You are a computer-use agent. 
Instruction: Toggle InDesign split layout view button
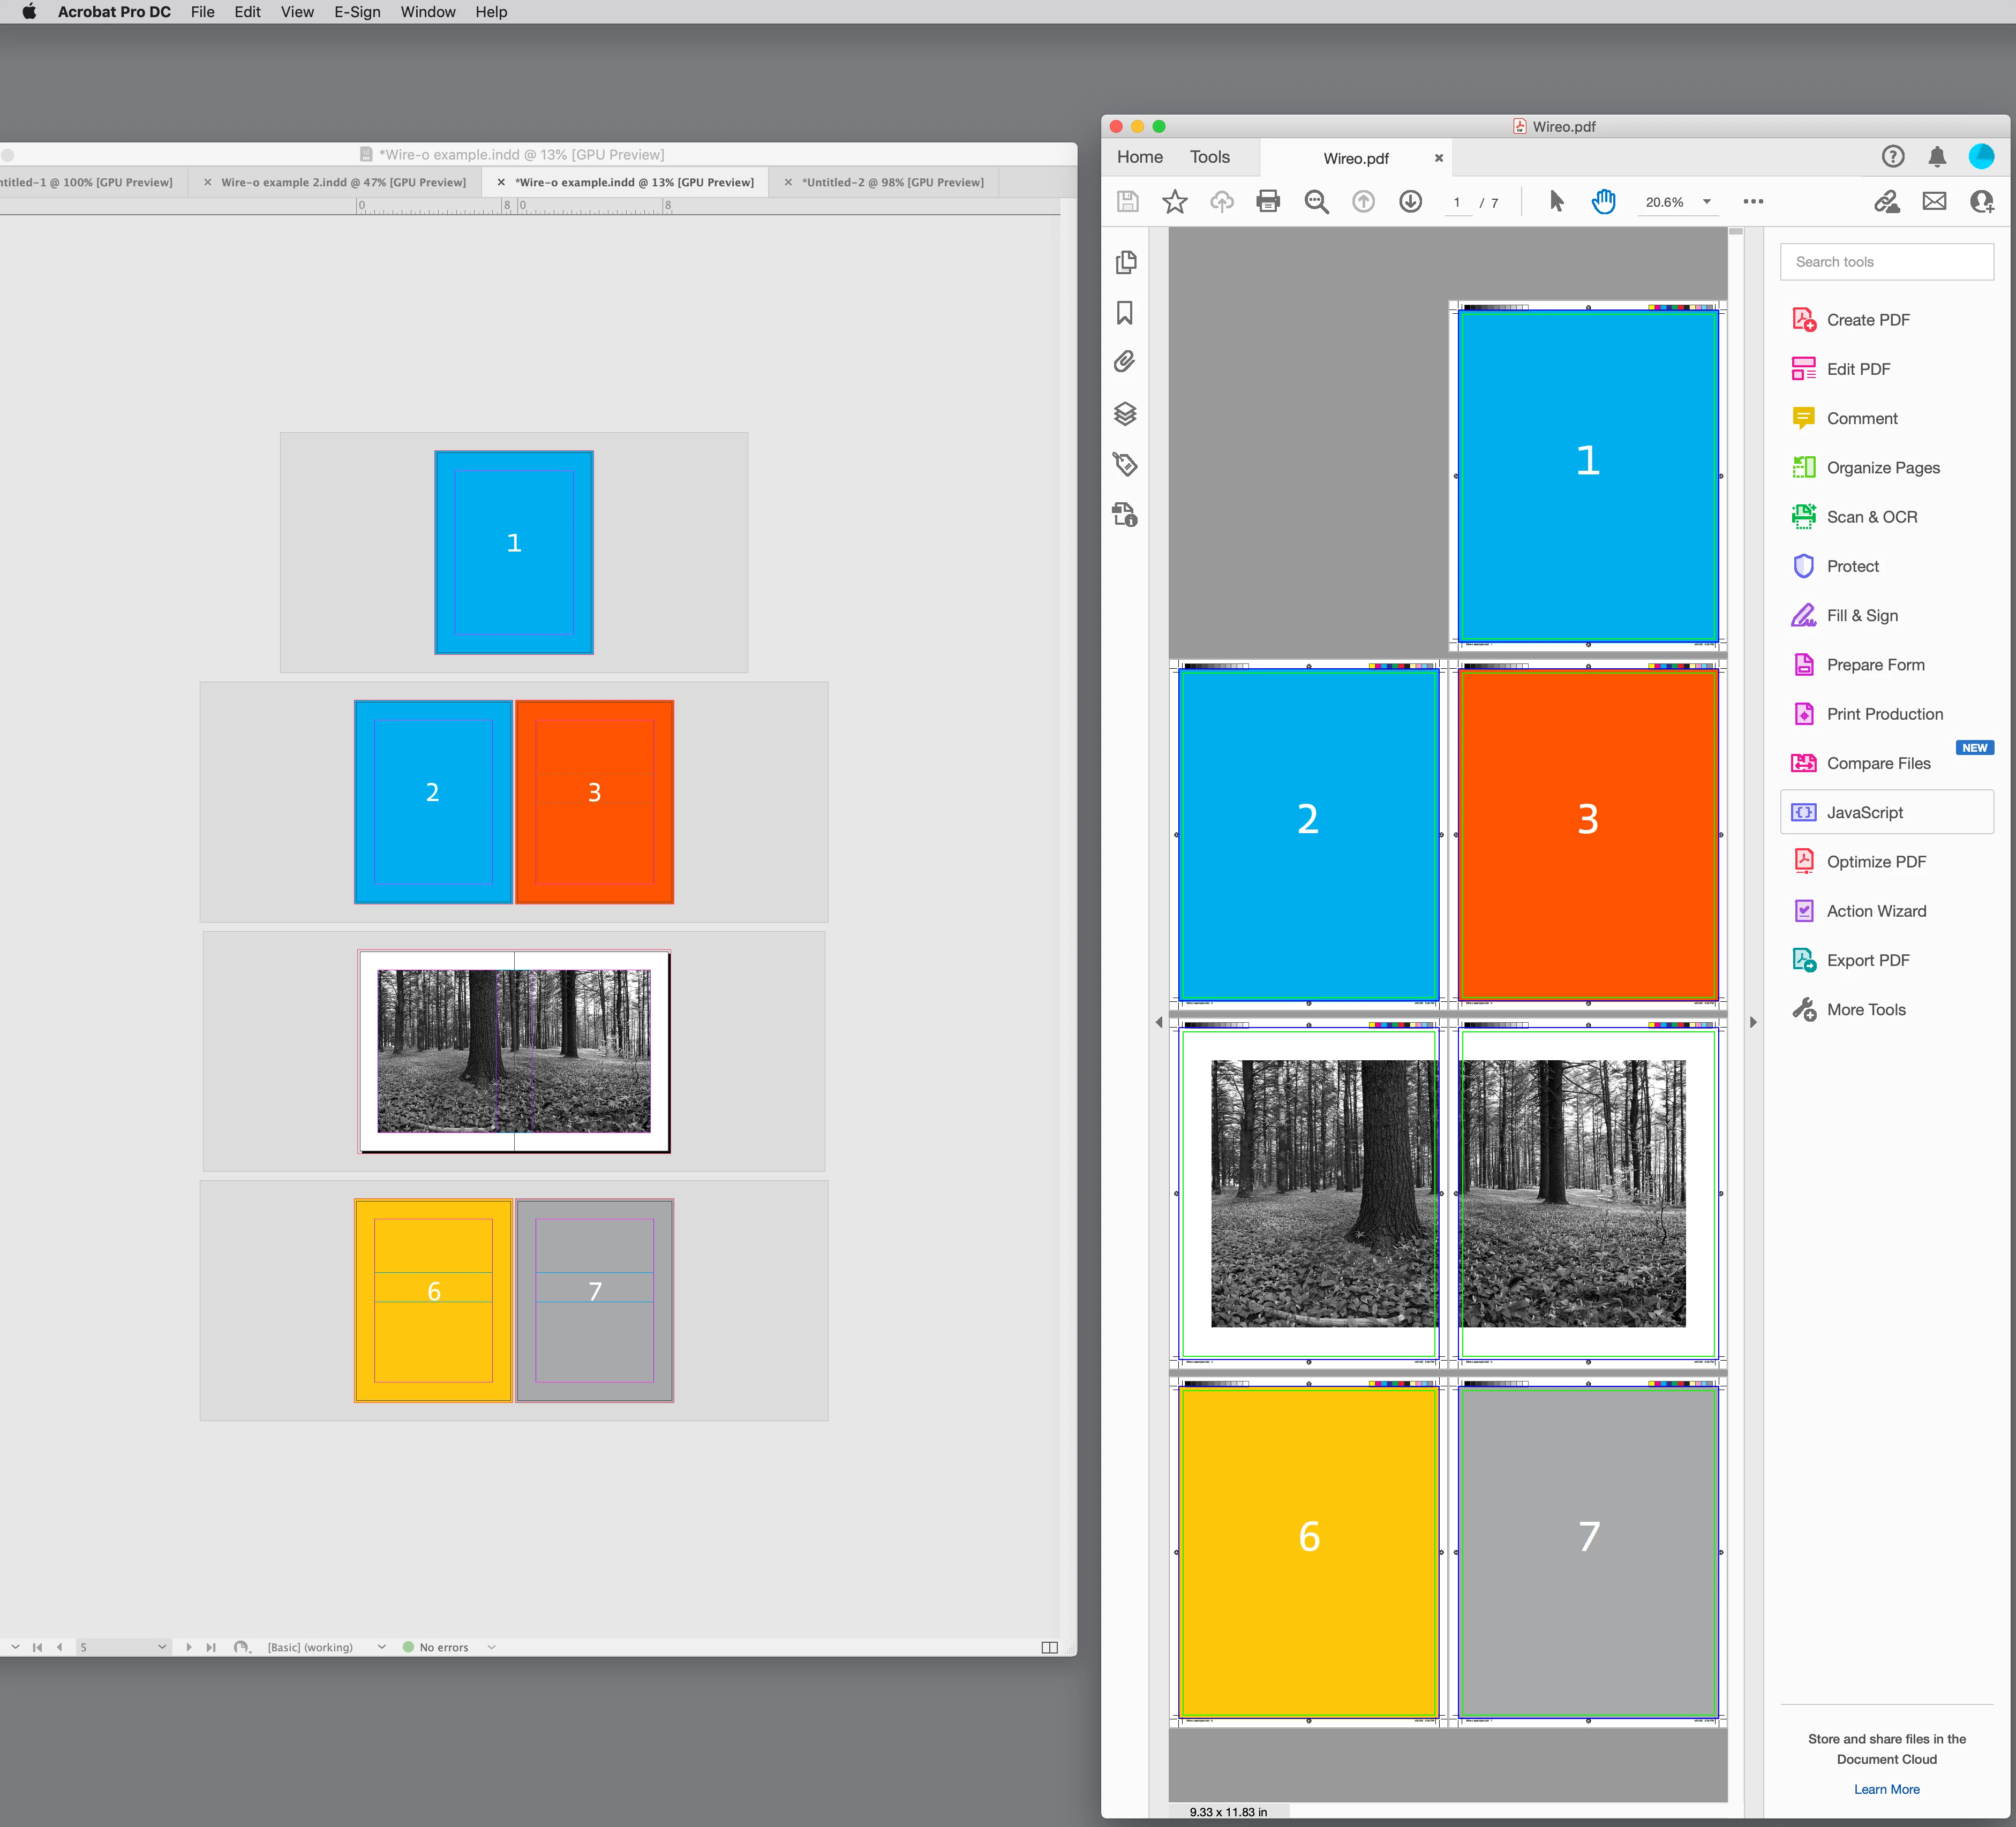(1049, 1647)
